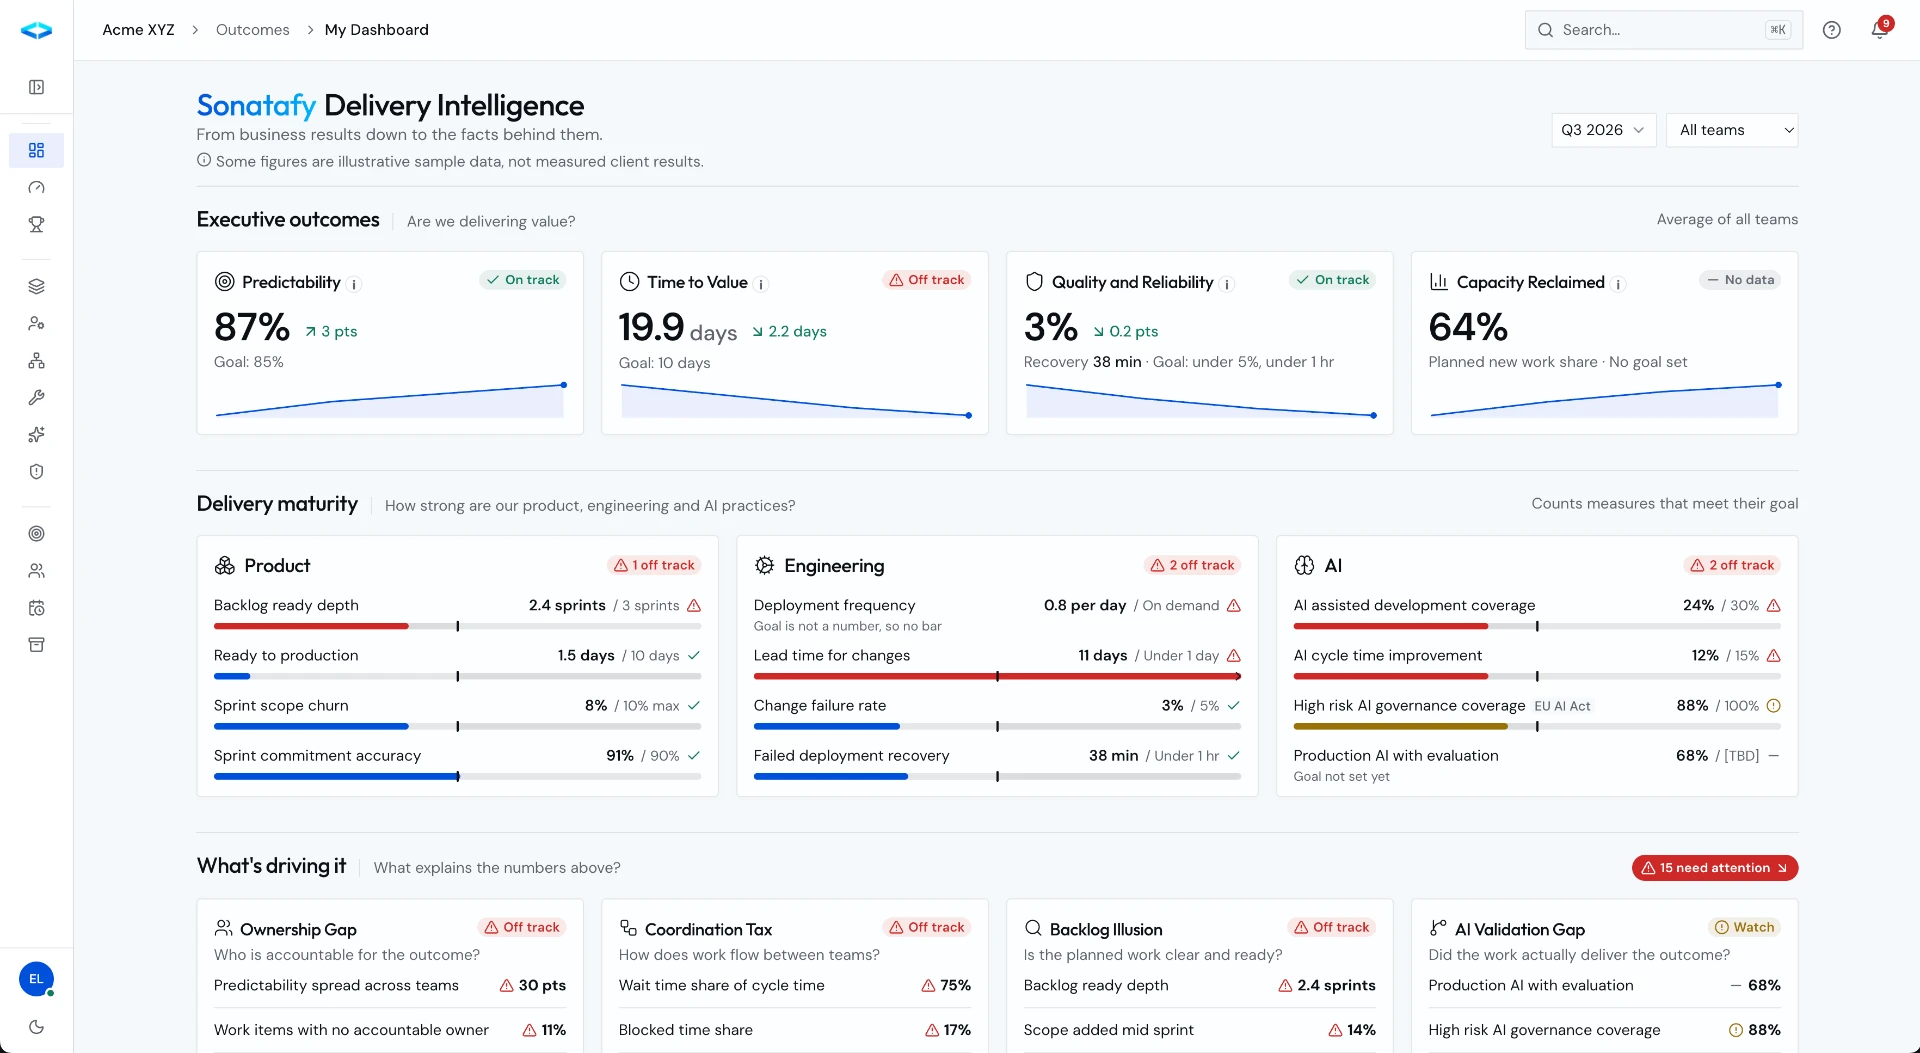1920x1053 pixels.
Task: Toggle dark mode moon icon
Action: pyautogui.click(x=36, y=1026)
